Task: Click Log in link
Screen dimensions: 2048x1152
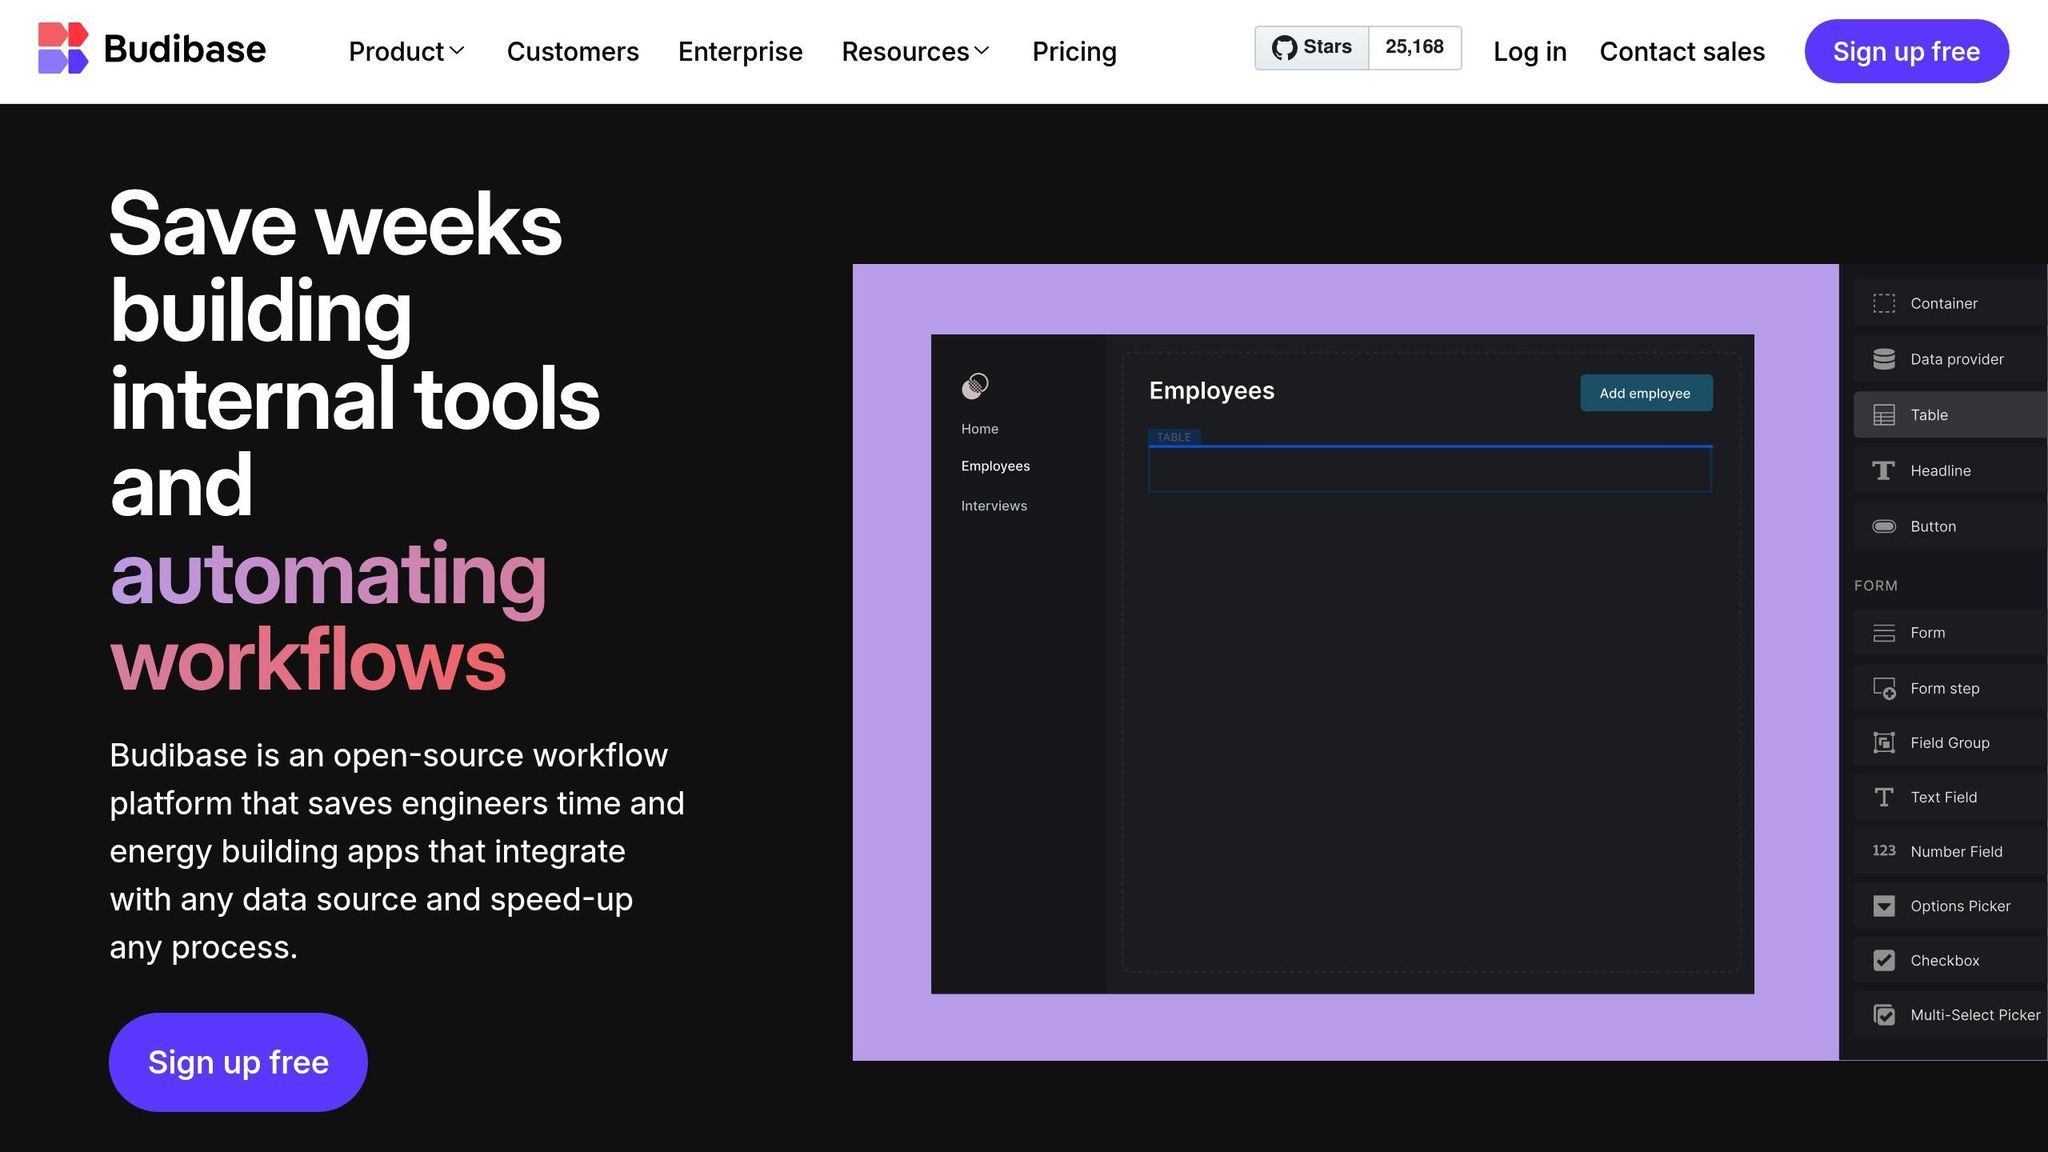Action: pos(1529,51)
